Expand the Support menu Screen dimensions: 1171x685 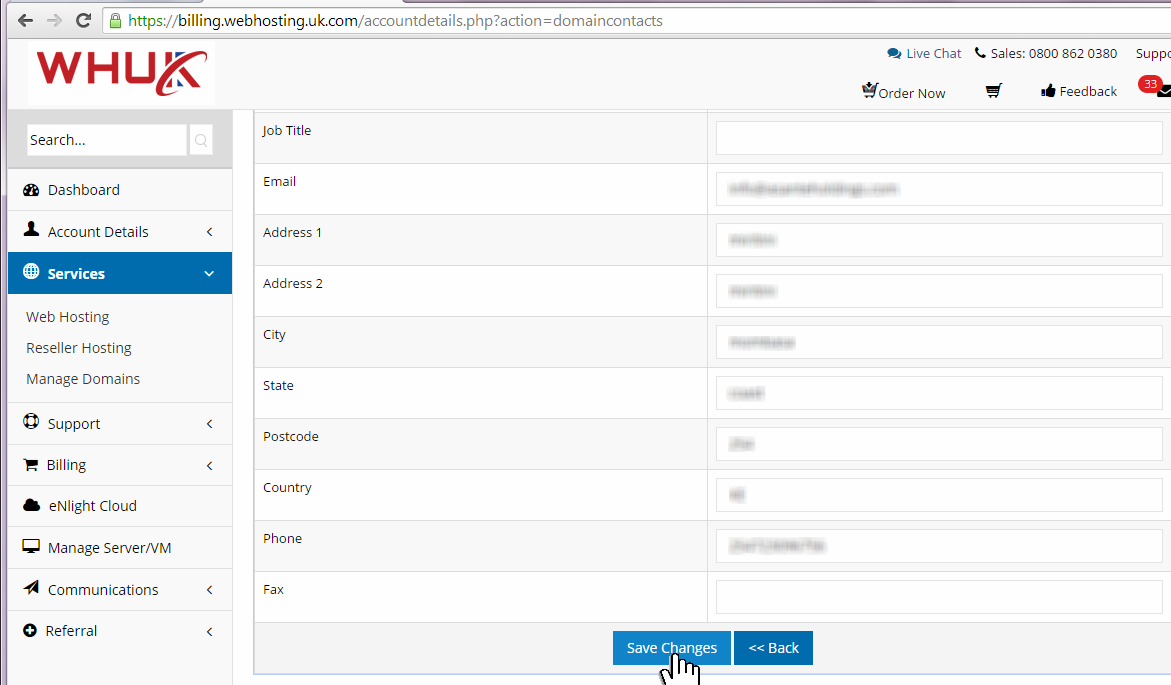pos(74,424)
